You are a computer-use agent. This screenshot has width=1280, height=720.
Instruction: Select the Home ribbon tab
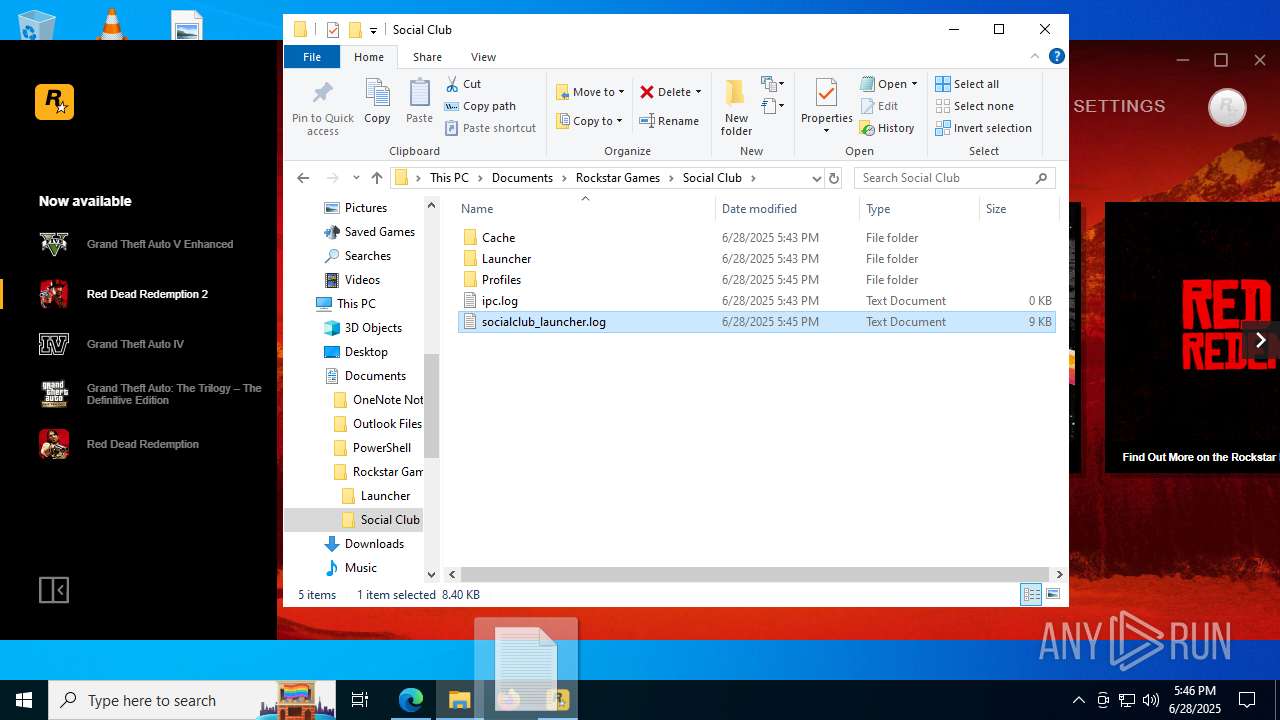[369, 57]
